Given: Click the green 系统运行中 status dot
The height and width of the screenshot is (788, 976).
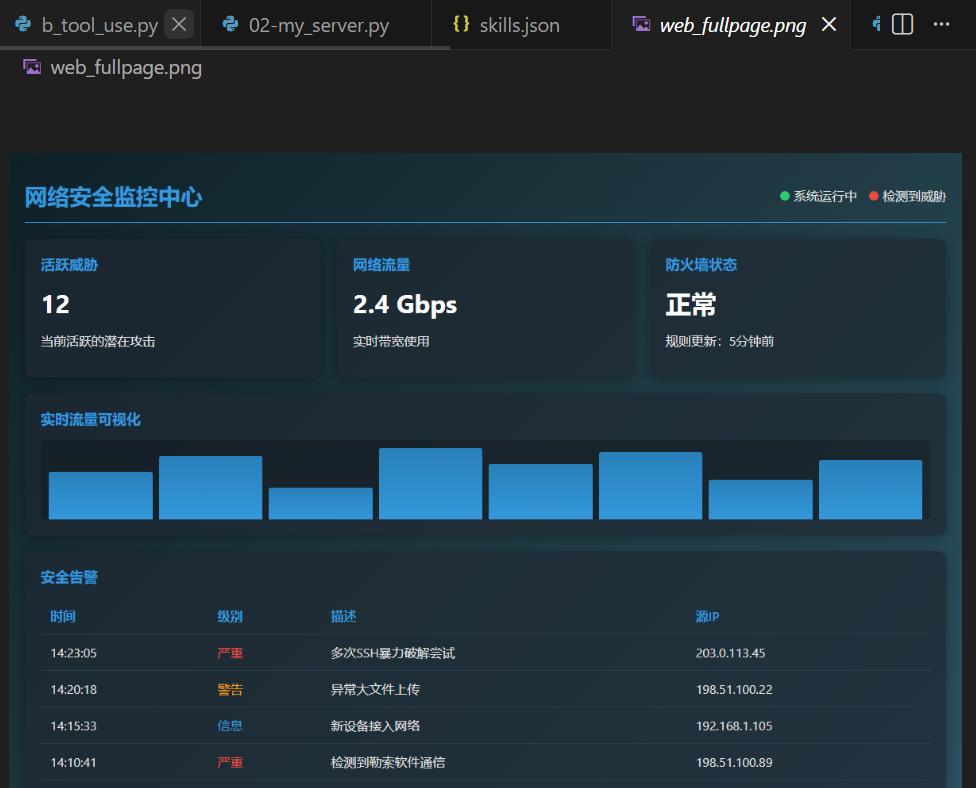Looking at the screenshot, I should tap(785, 196).
